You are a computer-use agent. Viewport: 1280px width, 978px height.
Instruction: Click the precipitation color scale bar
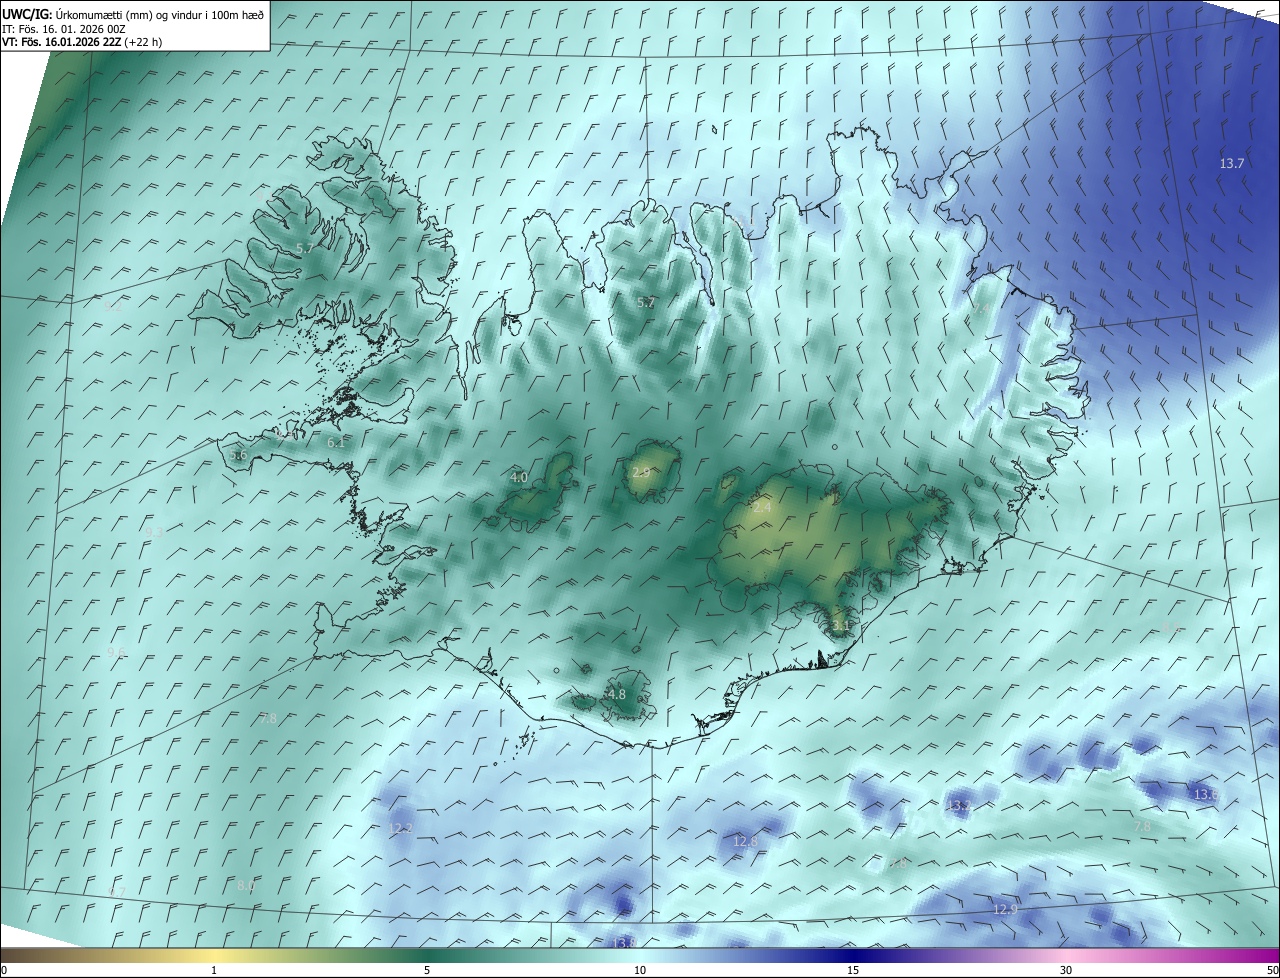[x=640, y=955]
